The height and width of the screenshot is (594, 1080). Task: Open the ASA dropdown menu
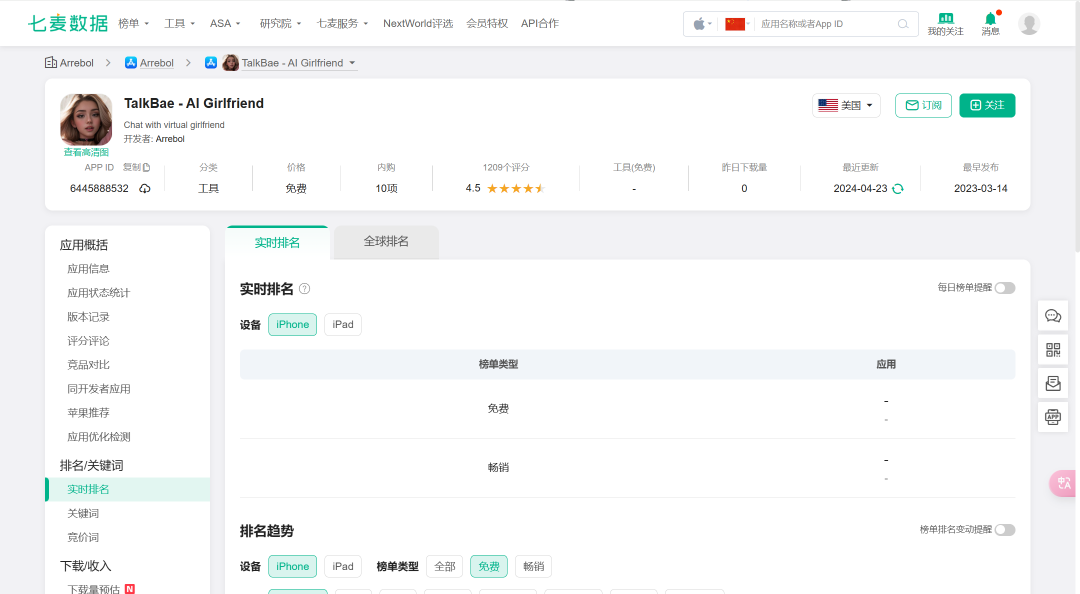[x=225, y=23]
